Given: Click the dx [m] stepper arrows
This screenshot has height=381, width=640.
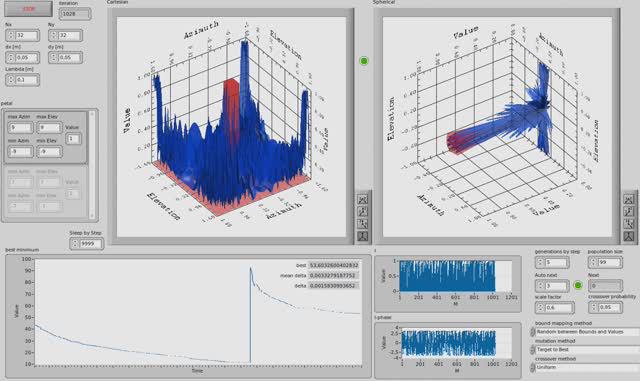Looking at the screenshot, I should (11, 58).
